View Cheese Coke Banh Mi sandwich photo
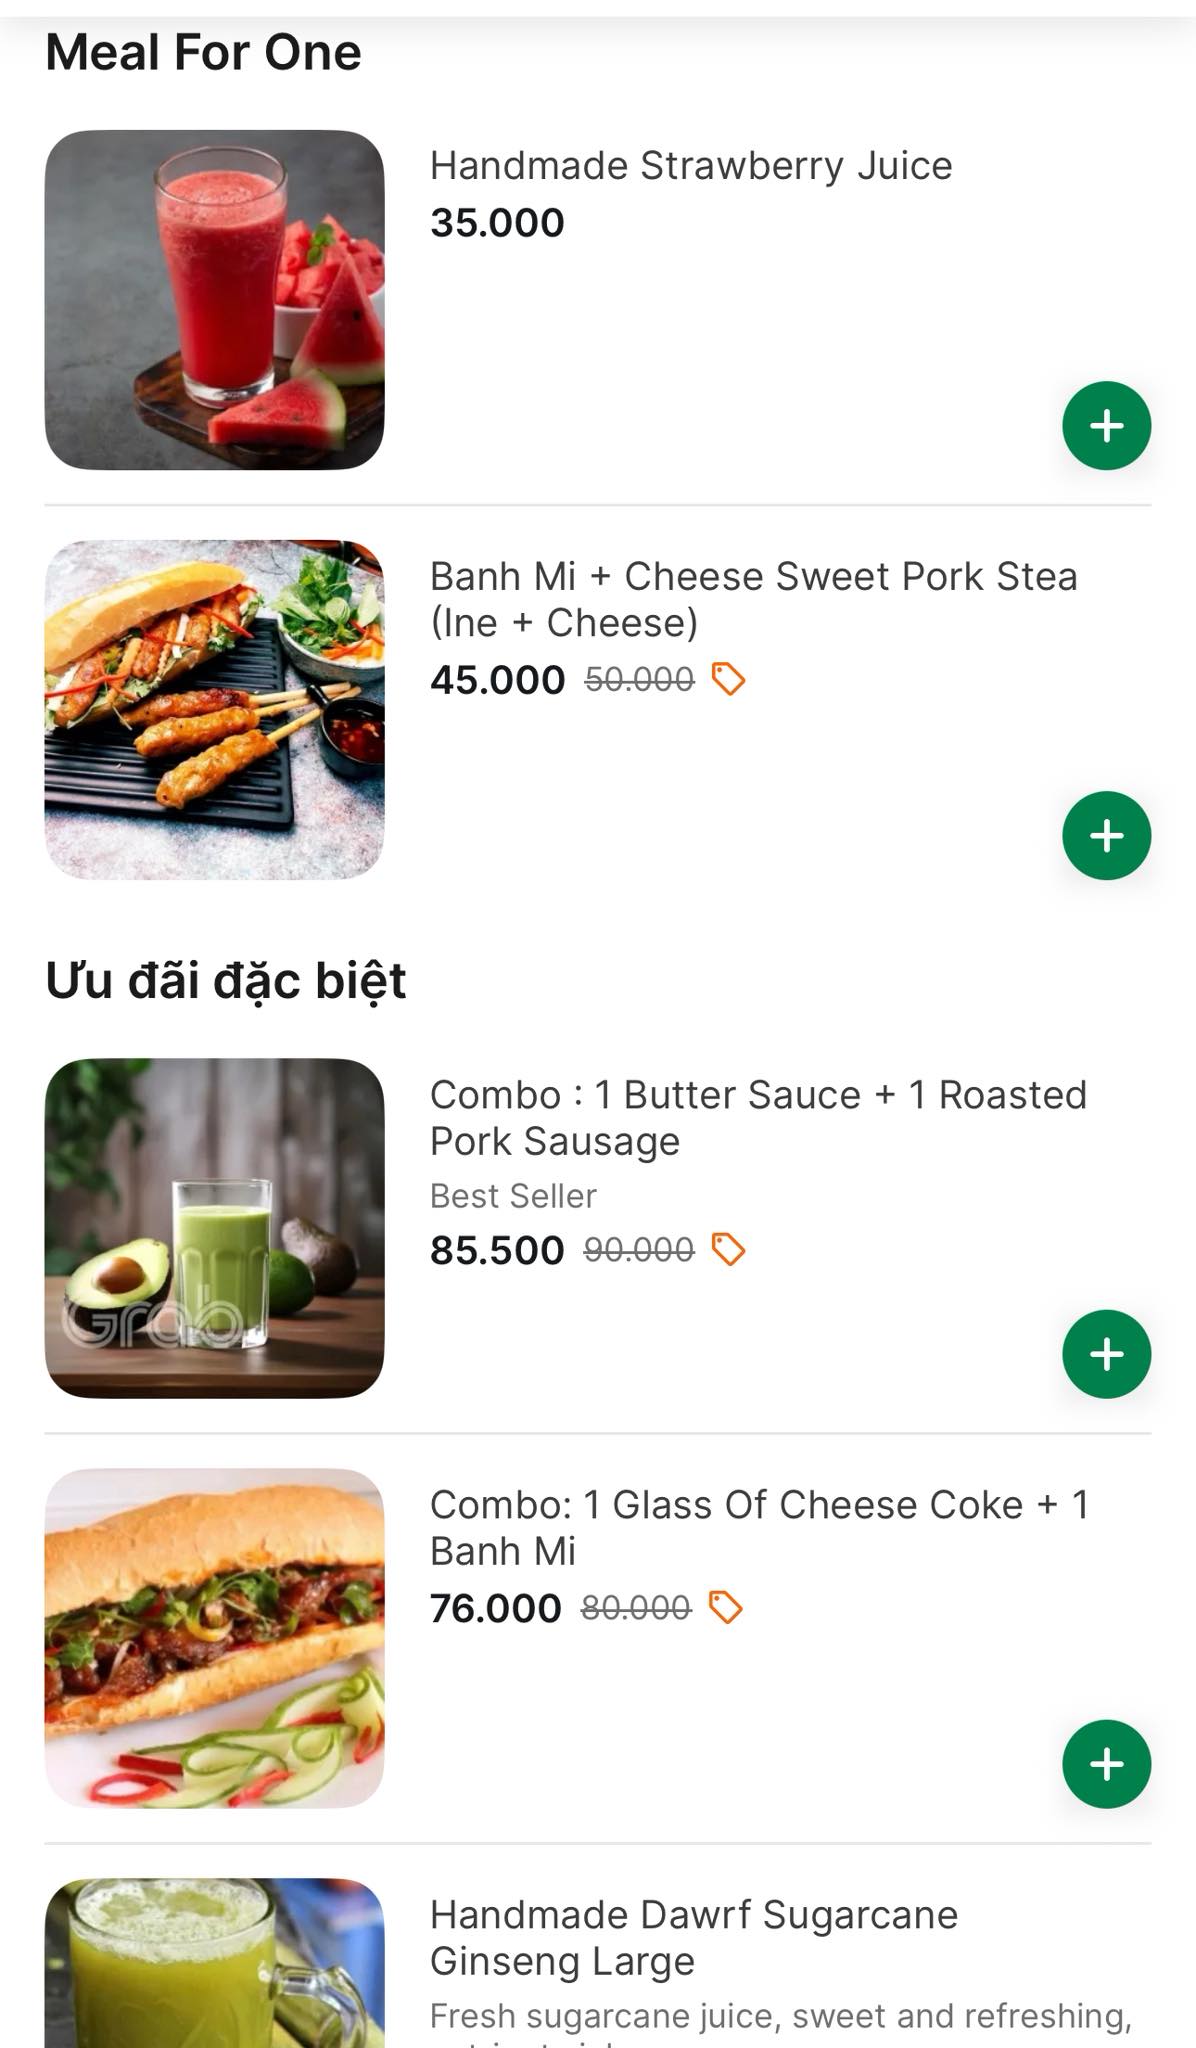Viewport: 1196px width, 2048px height. pos(214,1638)
